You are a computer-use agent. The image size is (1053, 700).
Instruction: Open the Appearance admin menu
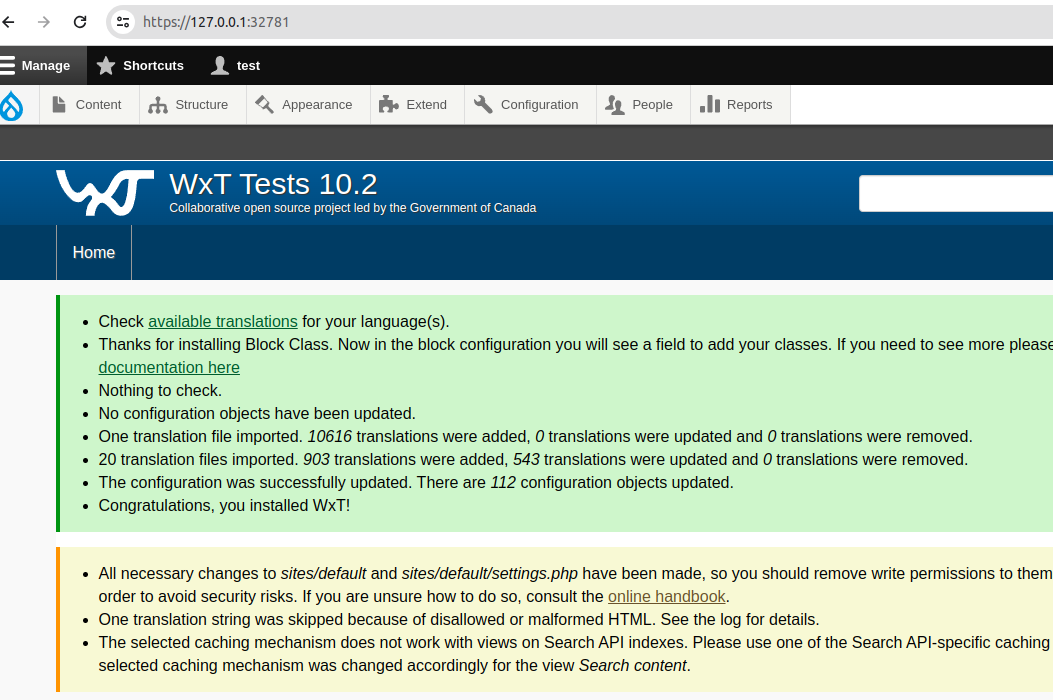tap(308, 105)
